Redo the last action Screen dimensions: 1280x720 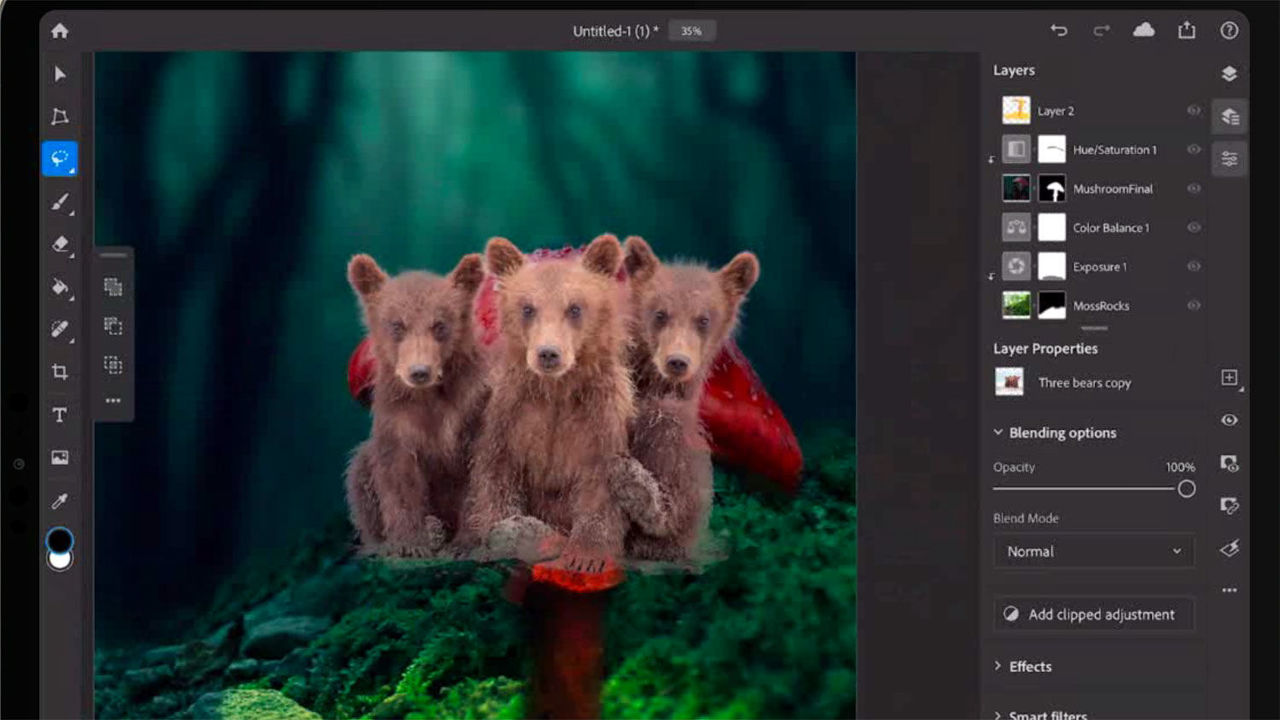tap(1101, 31)
